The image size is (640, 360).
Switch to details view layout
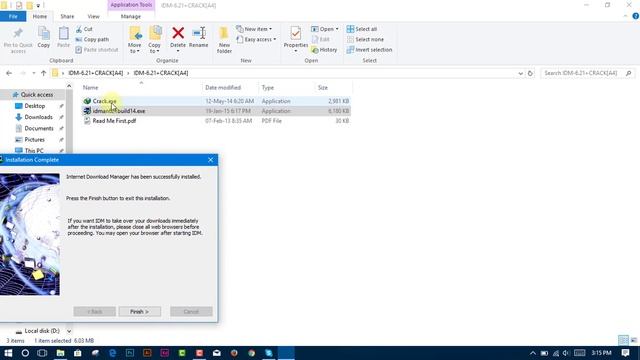[x=623, y=340]
